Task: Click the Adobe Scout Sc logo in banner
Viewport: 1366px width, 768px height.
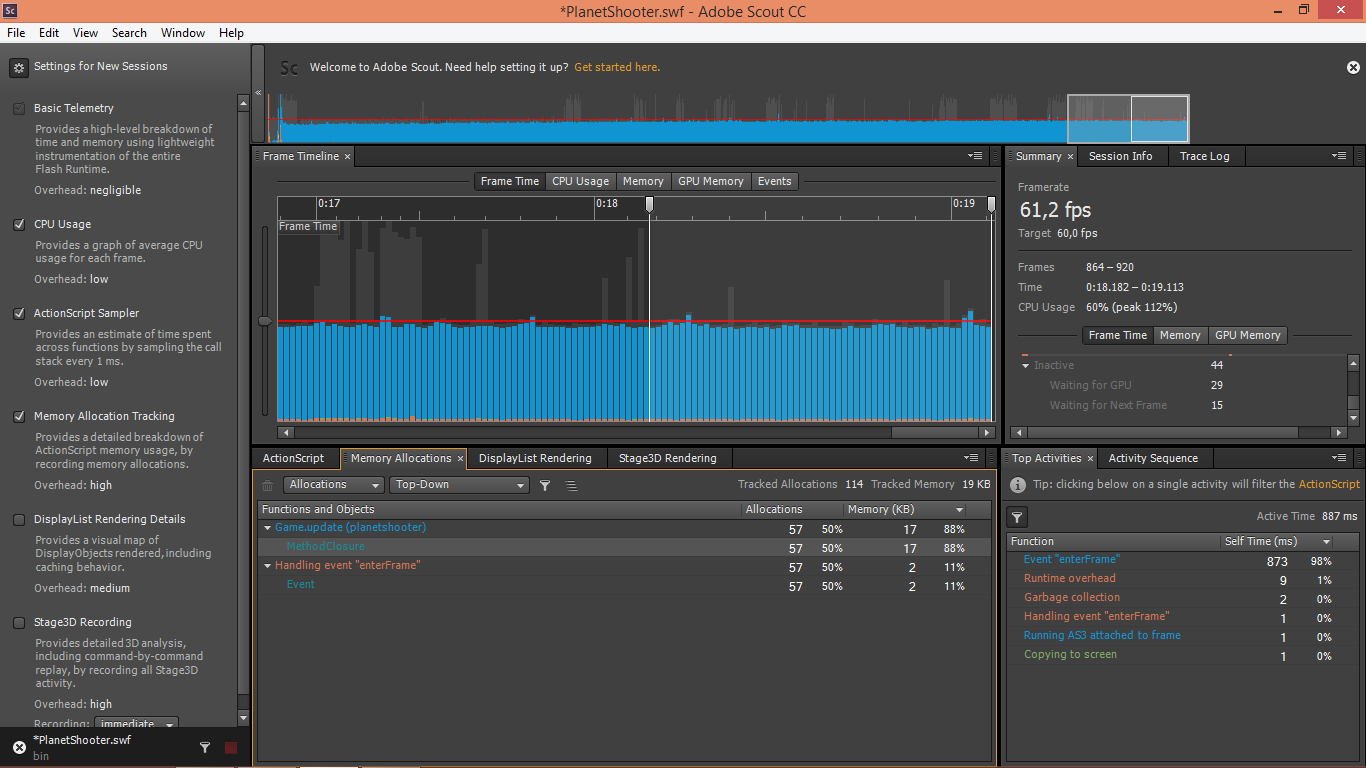Action: tap(289, 68)
